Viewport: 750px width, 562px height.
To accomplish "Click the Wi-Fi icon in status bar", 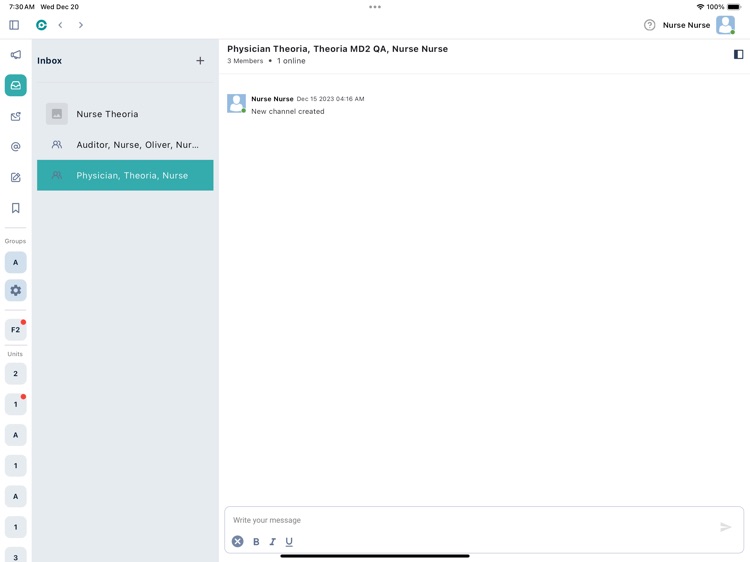I will [700, 7].
